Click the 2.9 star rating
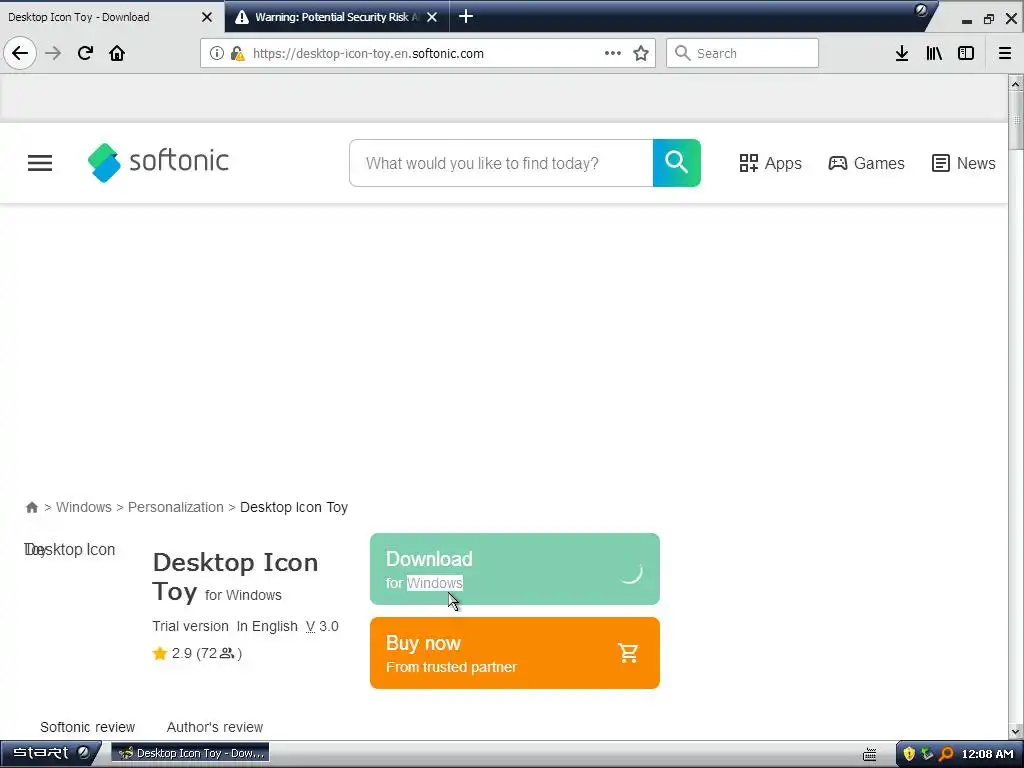Viewport: 1024px width, 768px height. click(197, 653)
